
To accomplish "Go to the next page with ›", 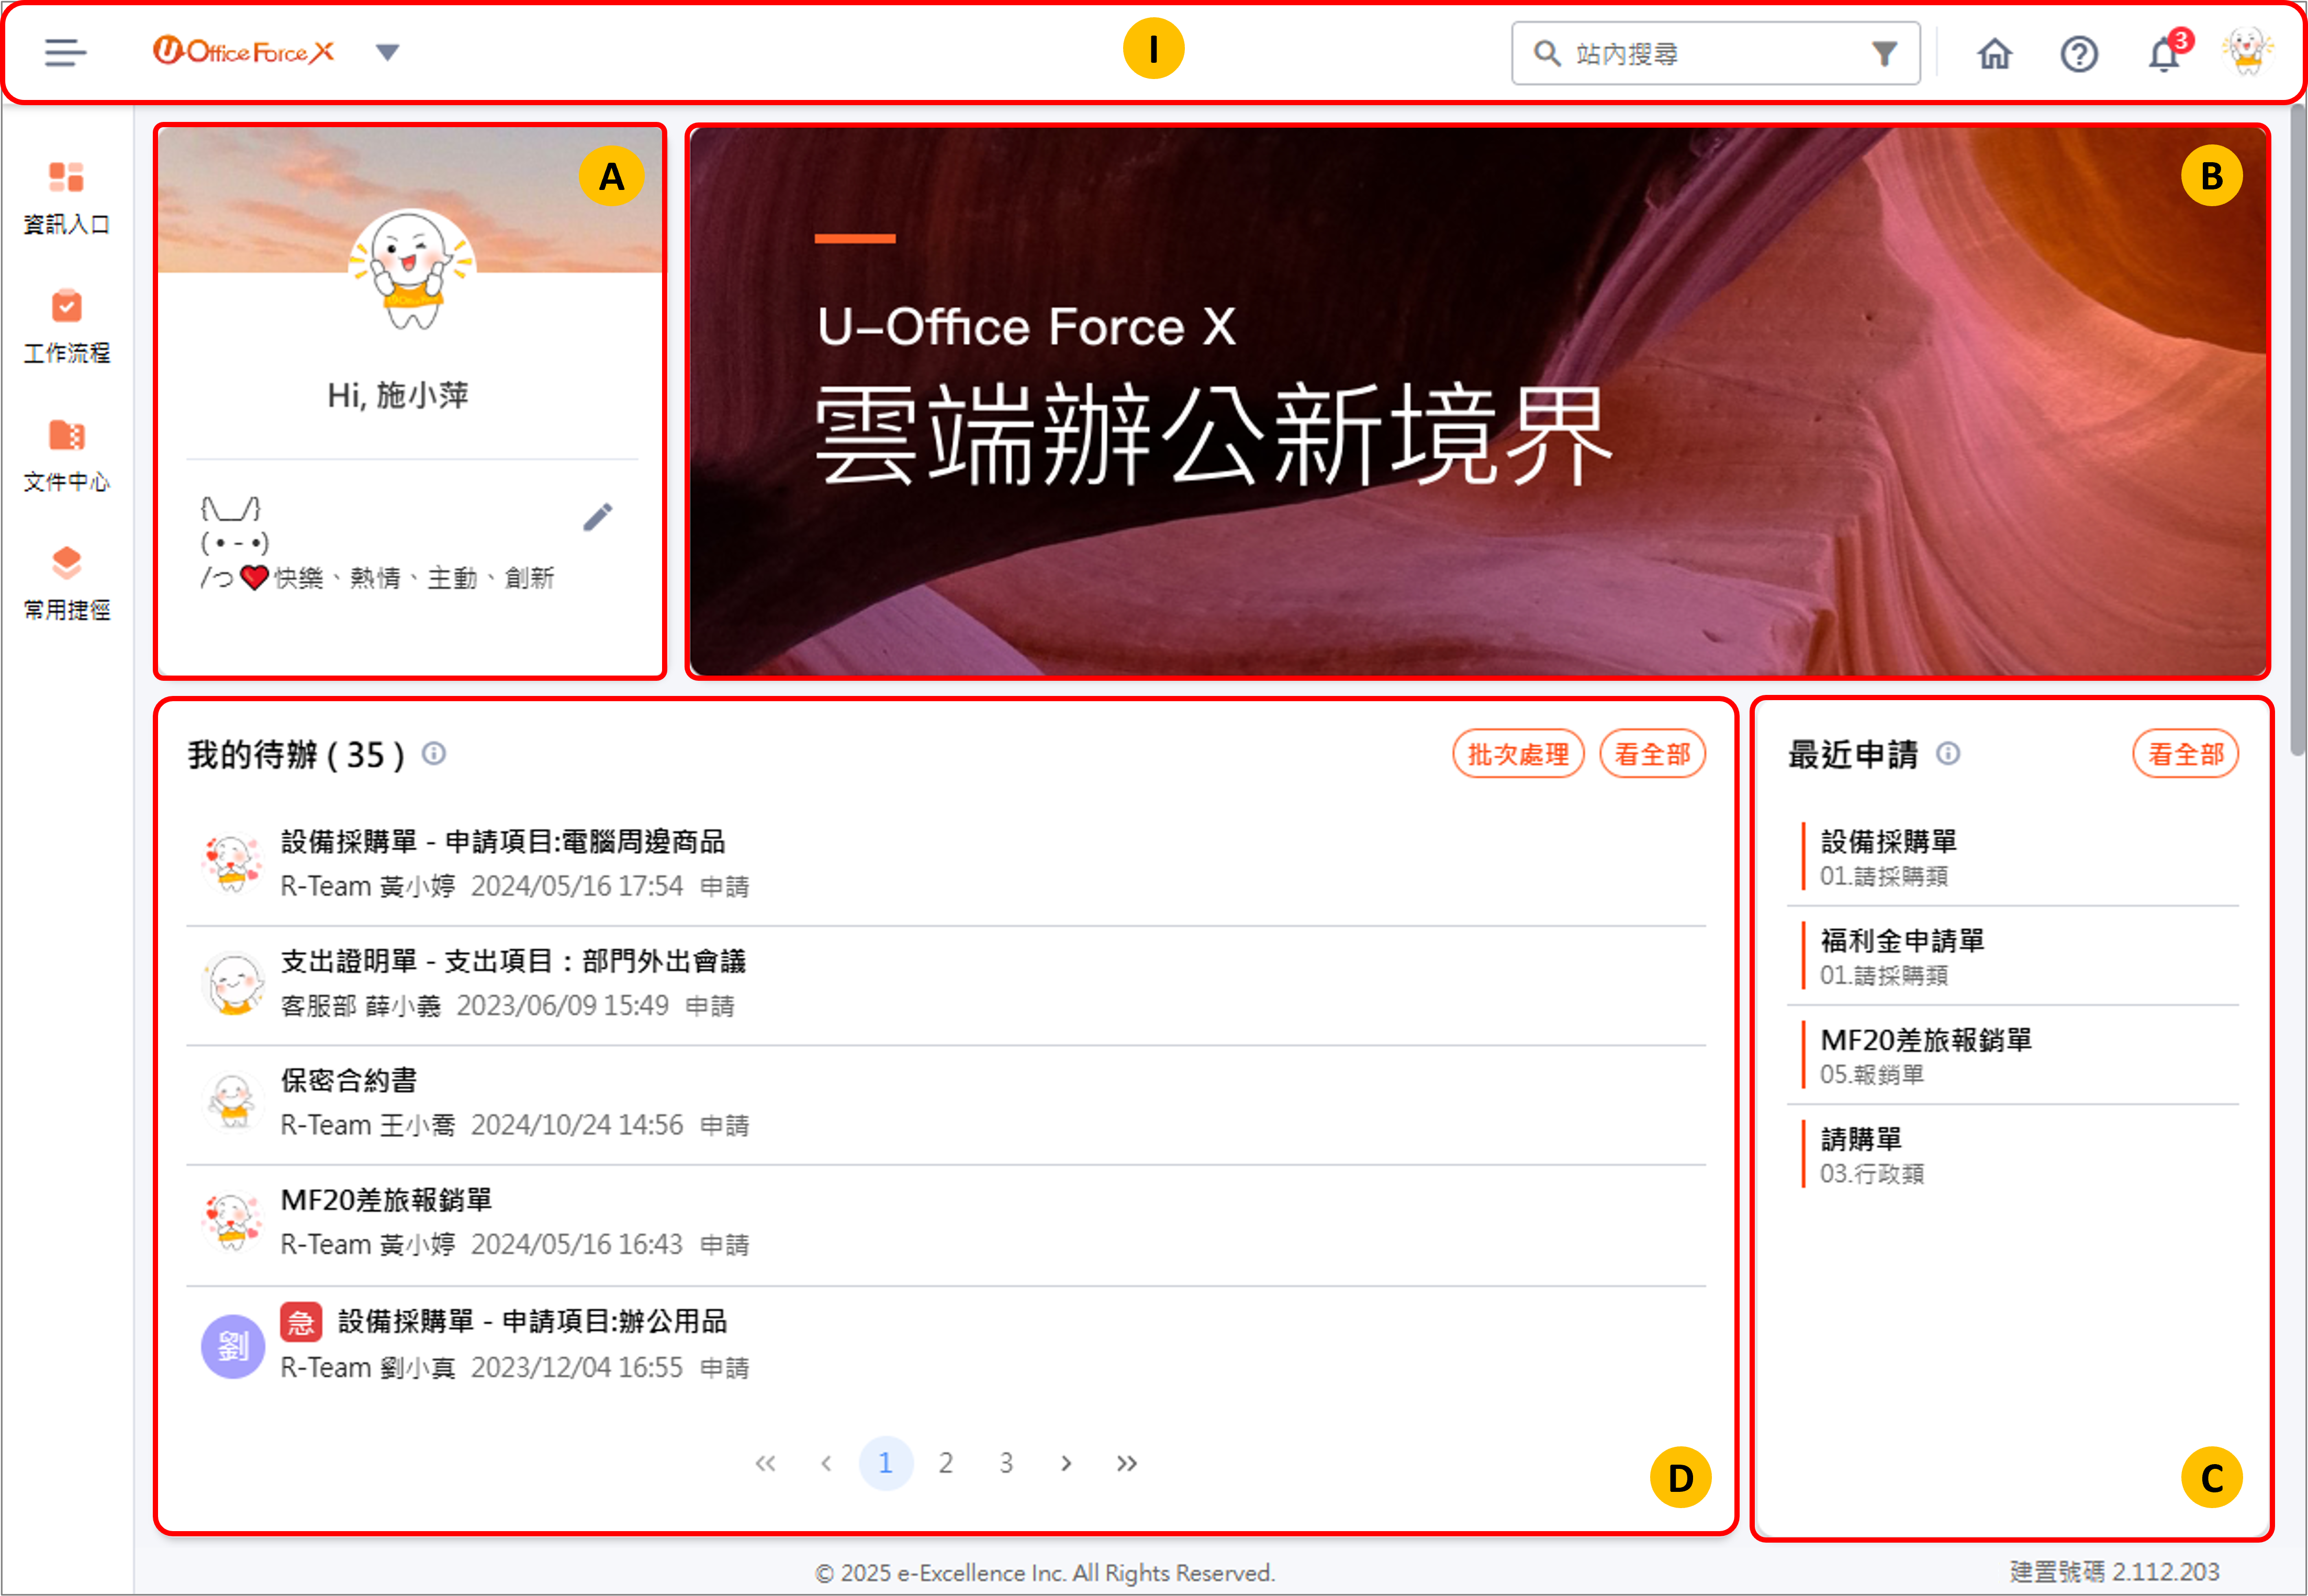I will coord(1066,1463).
